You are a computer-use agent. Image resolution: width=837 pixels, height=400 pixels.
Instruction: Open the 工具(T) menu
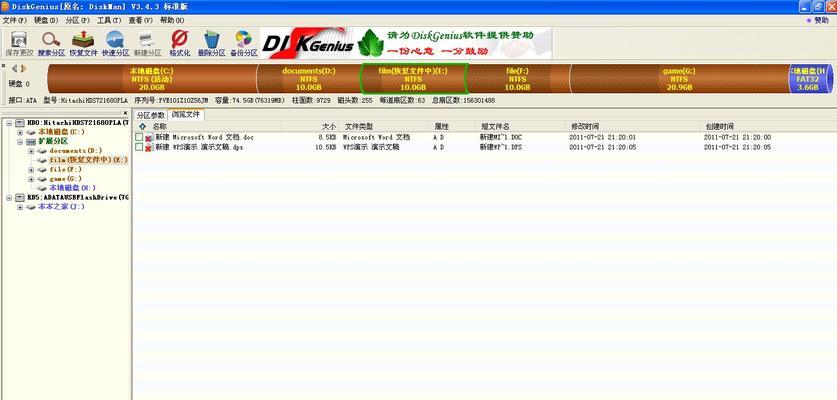pyautogui.click(x=109, y=20)
